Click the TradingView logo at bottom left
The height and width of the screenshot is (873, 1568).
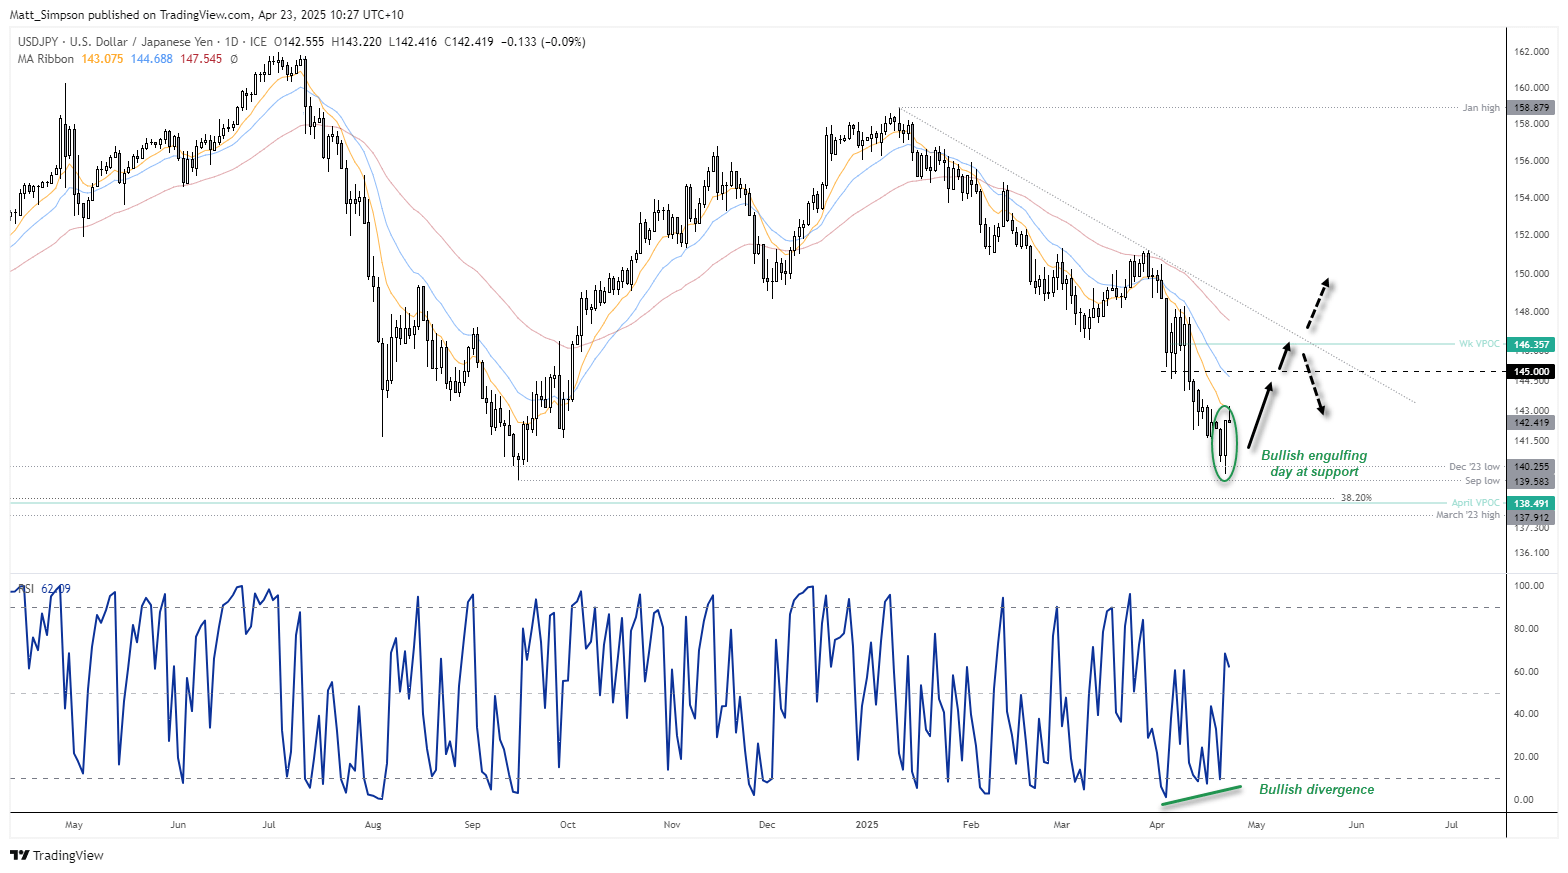(57, 855)
